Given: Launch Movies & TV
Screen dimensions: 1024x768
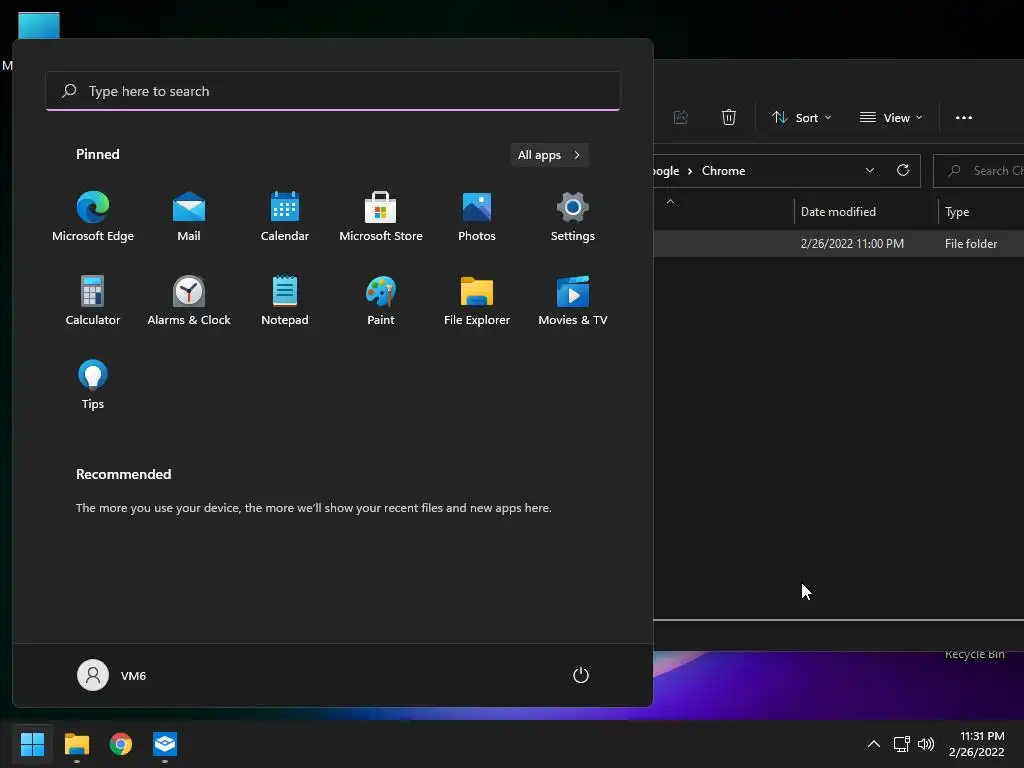Looking at the screenshot, I should [x=573, y=300].
